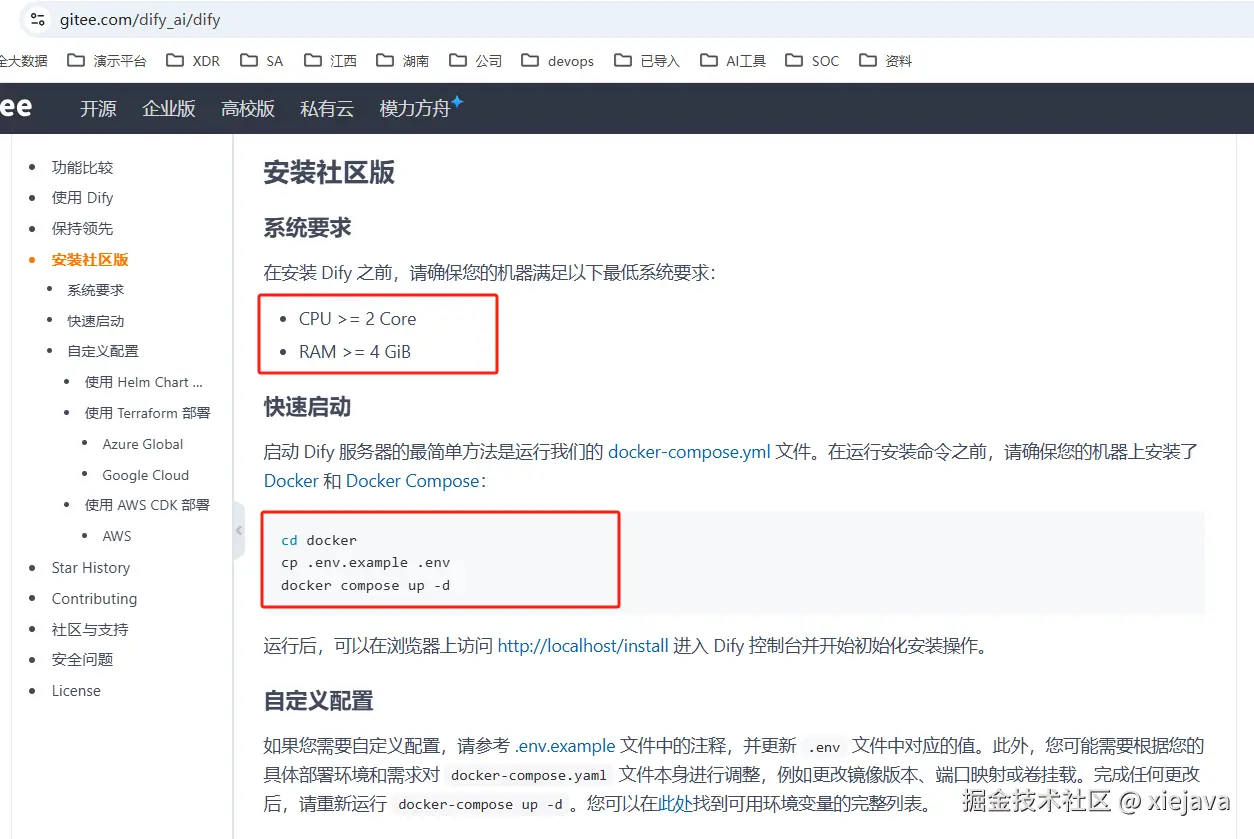Click docker compose up -d in code block
The image size is (1254, 839).
coord(366,585)
